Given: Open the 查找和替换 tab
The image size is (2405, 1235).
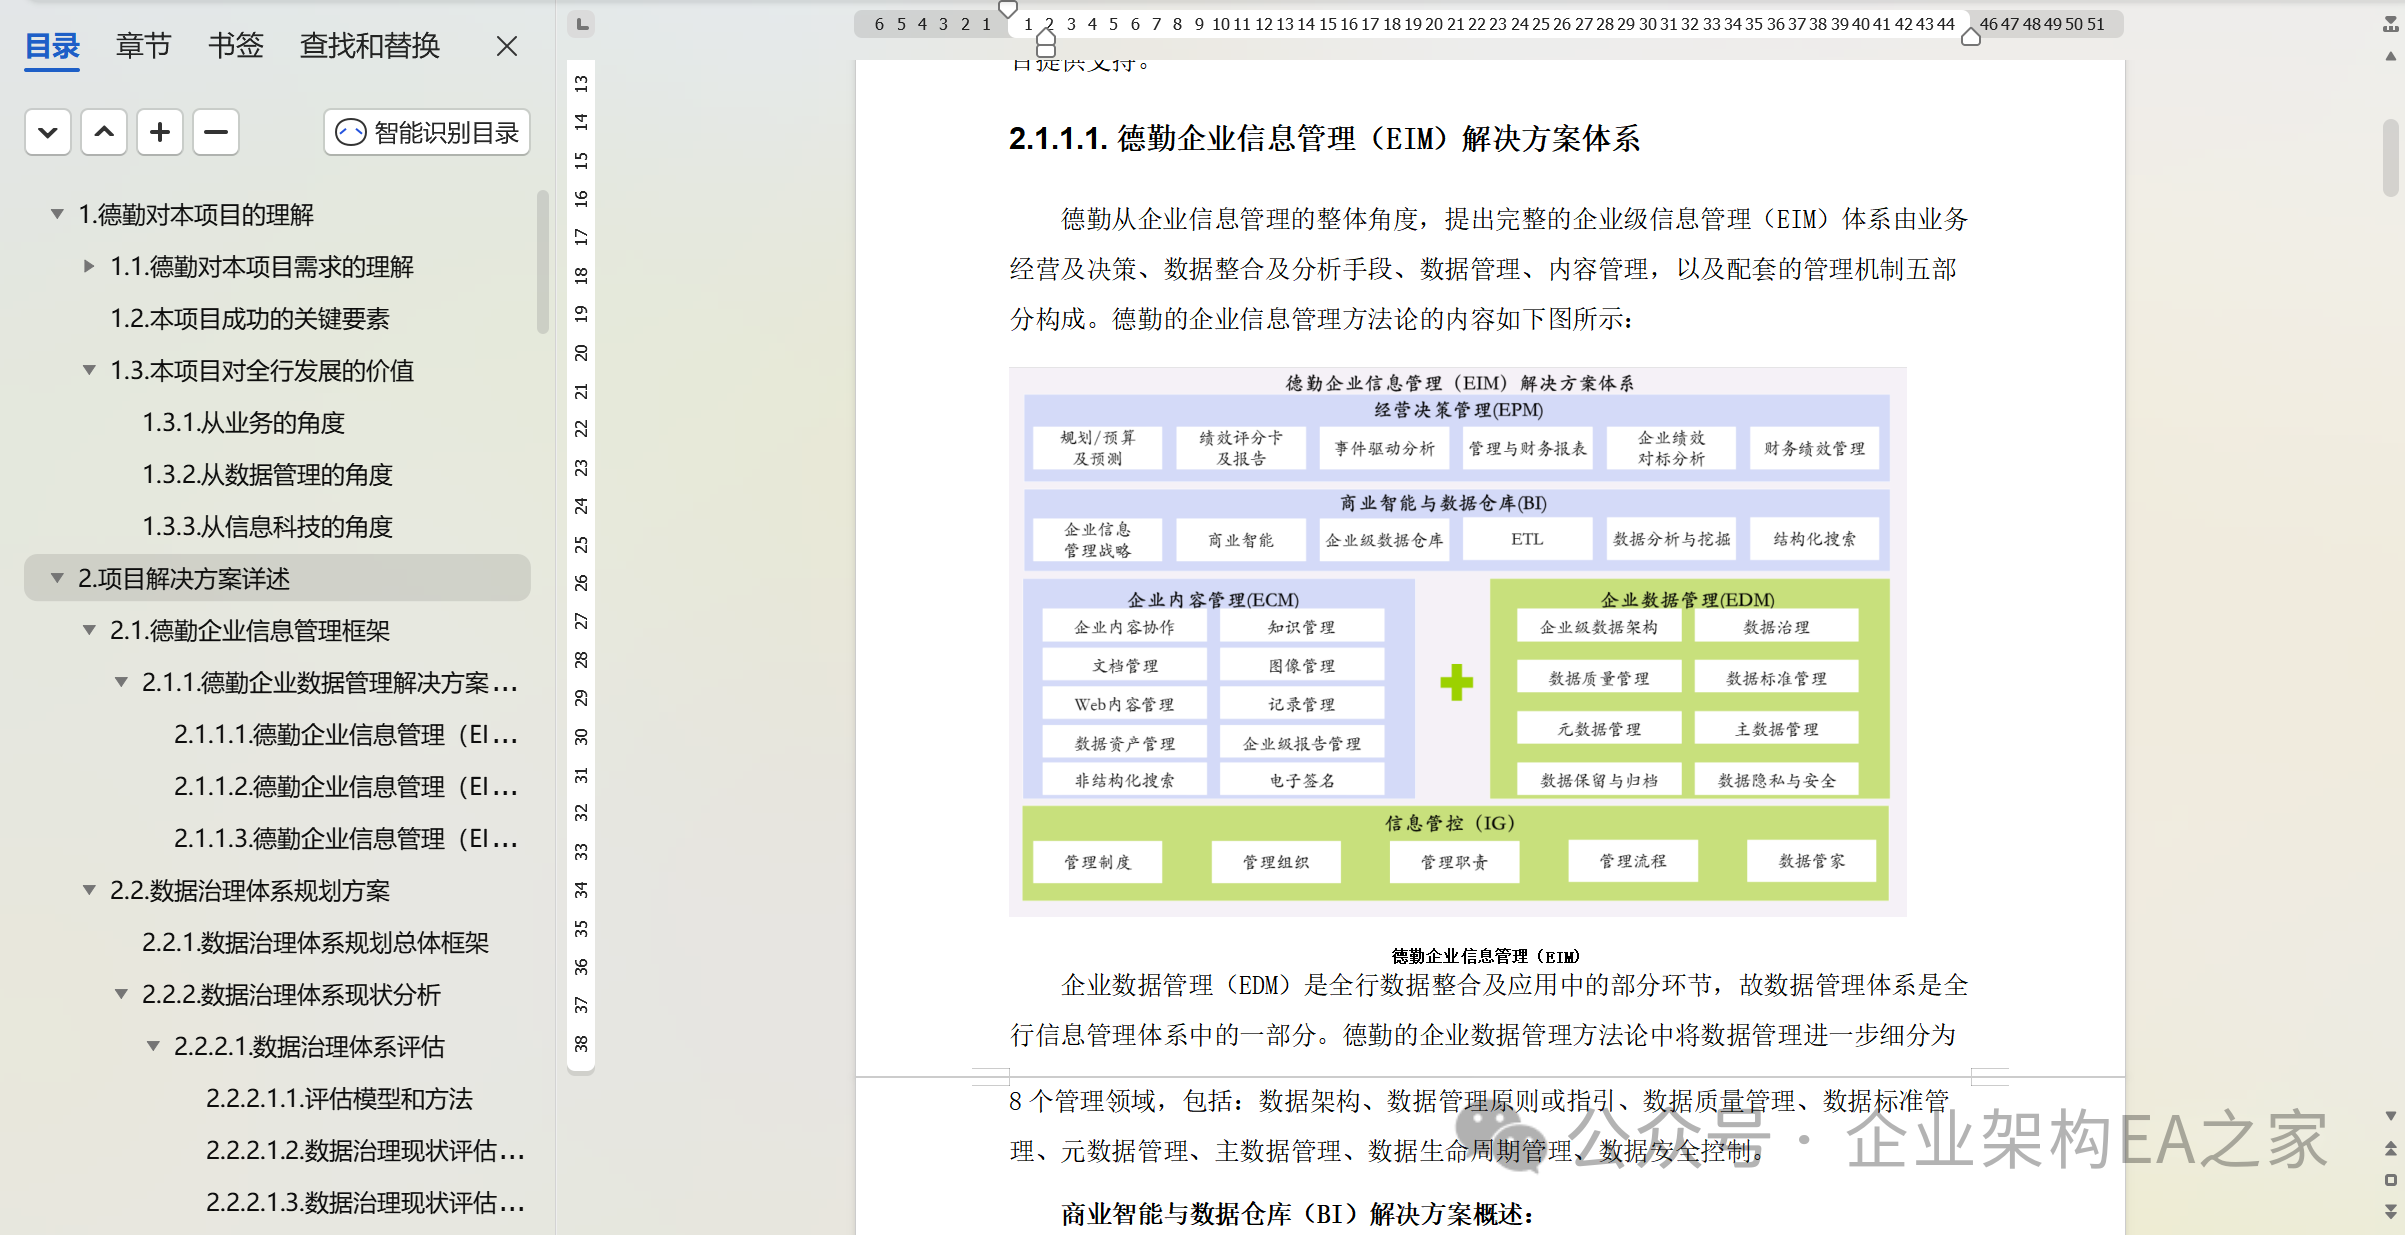Looking at the screenshot, I should [x=369, y=46].
